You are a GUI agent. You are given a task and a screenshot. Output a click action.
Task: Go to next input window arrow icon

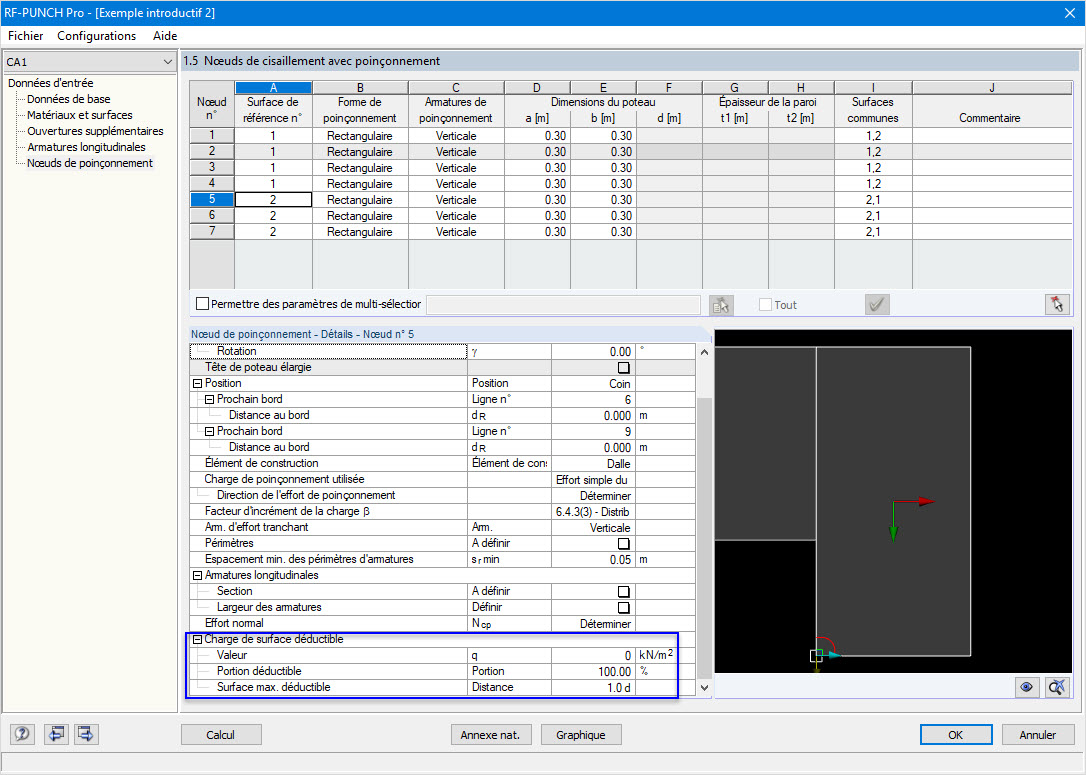coord(87,734)
